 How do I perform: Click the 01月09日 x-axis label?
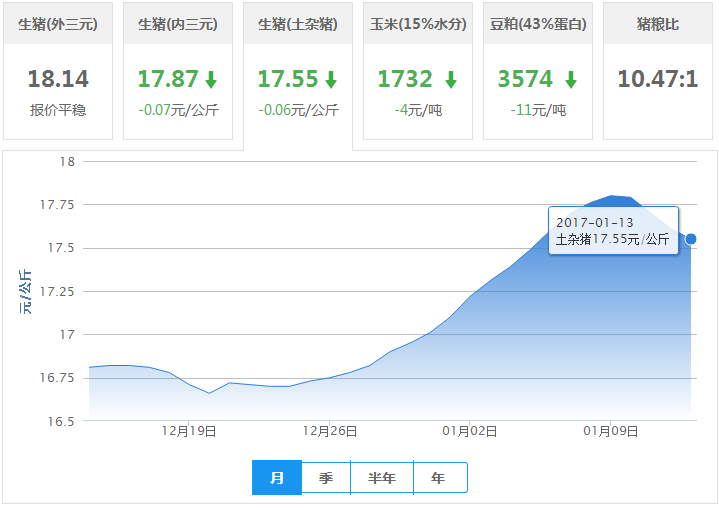(610, 431)
